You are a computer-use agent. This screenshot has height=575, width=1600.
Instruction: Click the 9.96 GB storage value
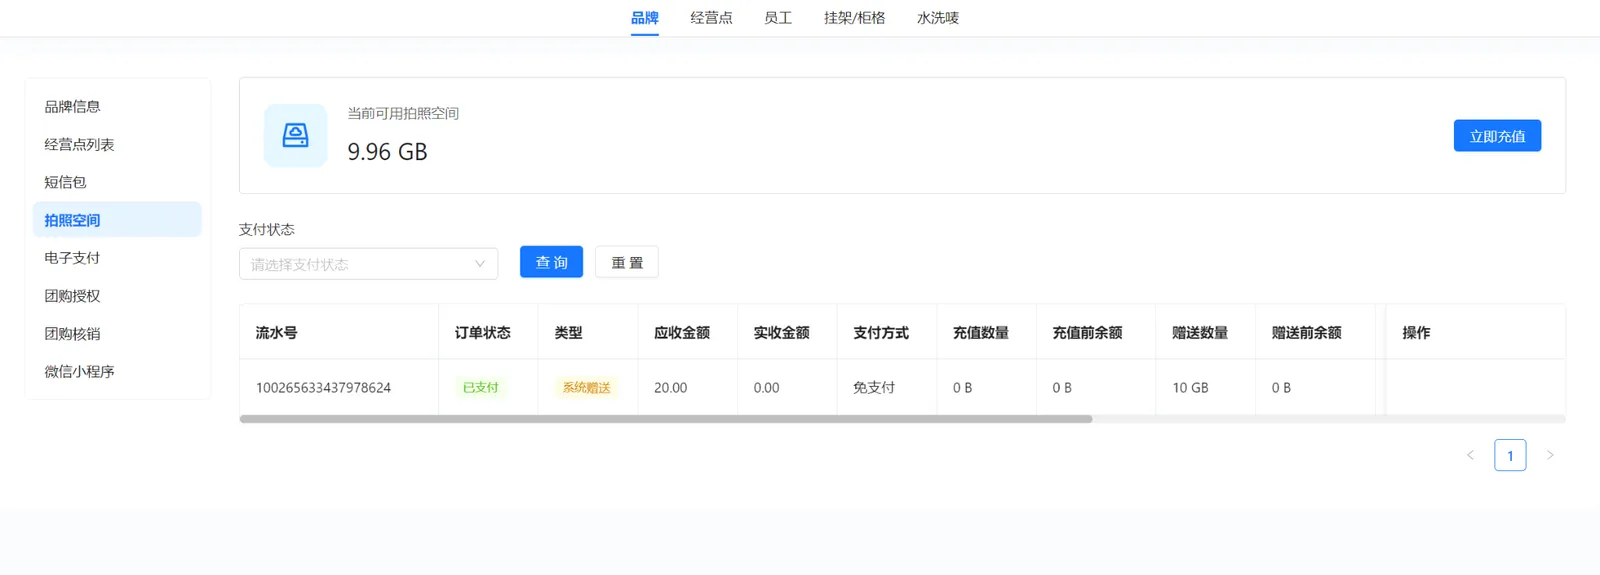point(387,152)
